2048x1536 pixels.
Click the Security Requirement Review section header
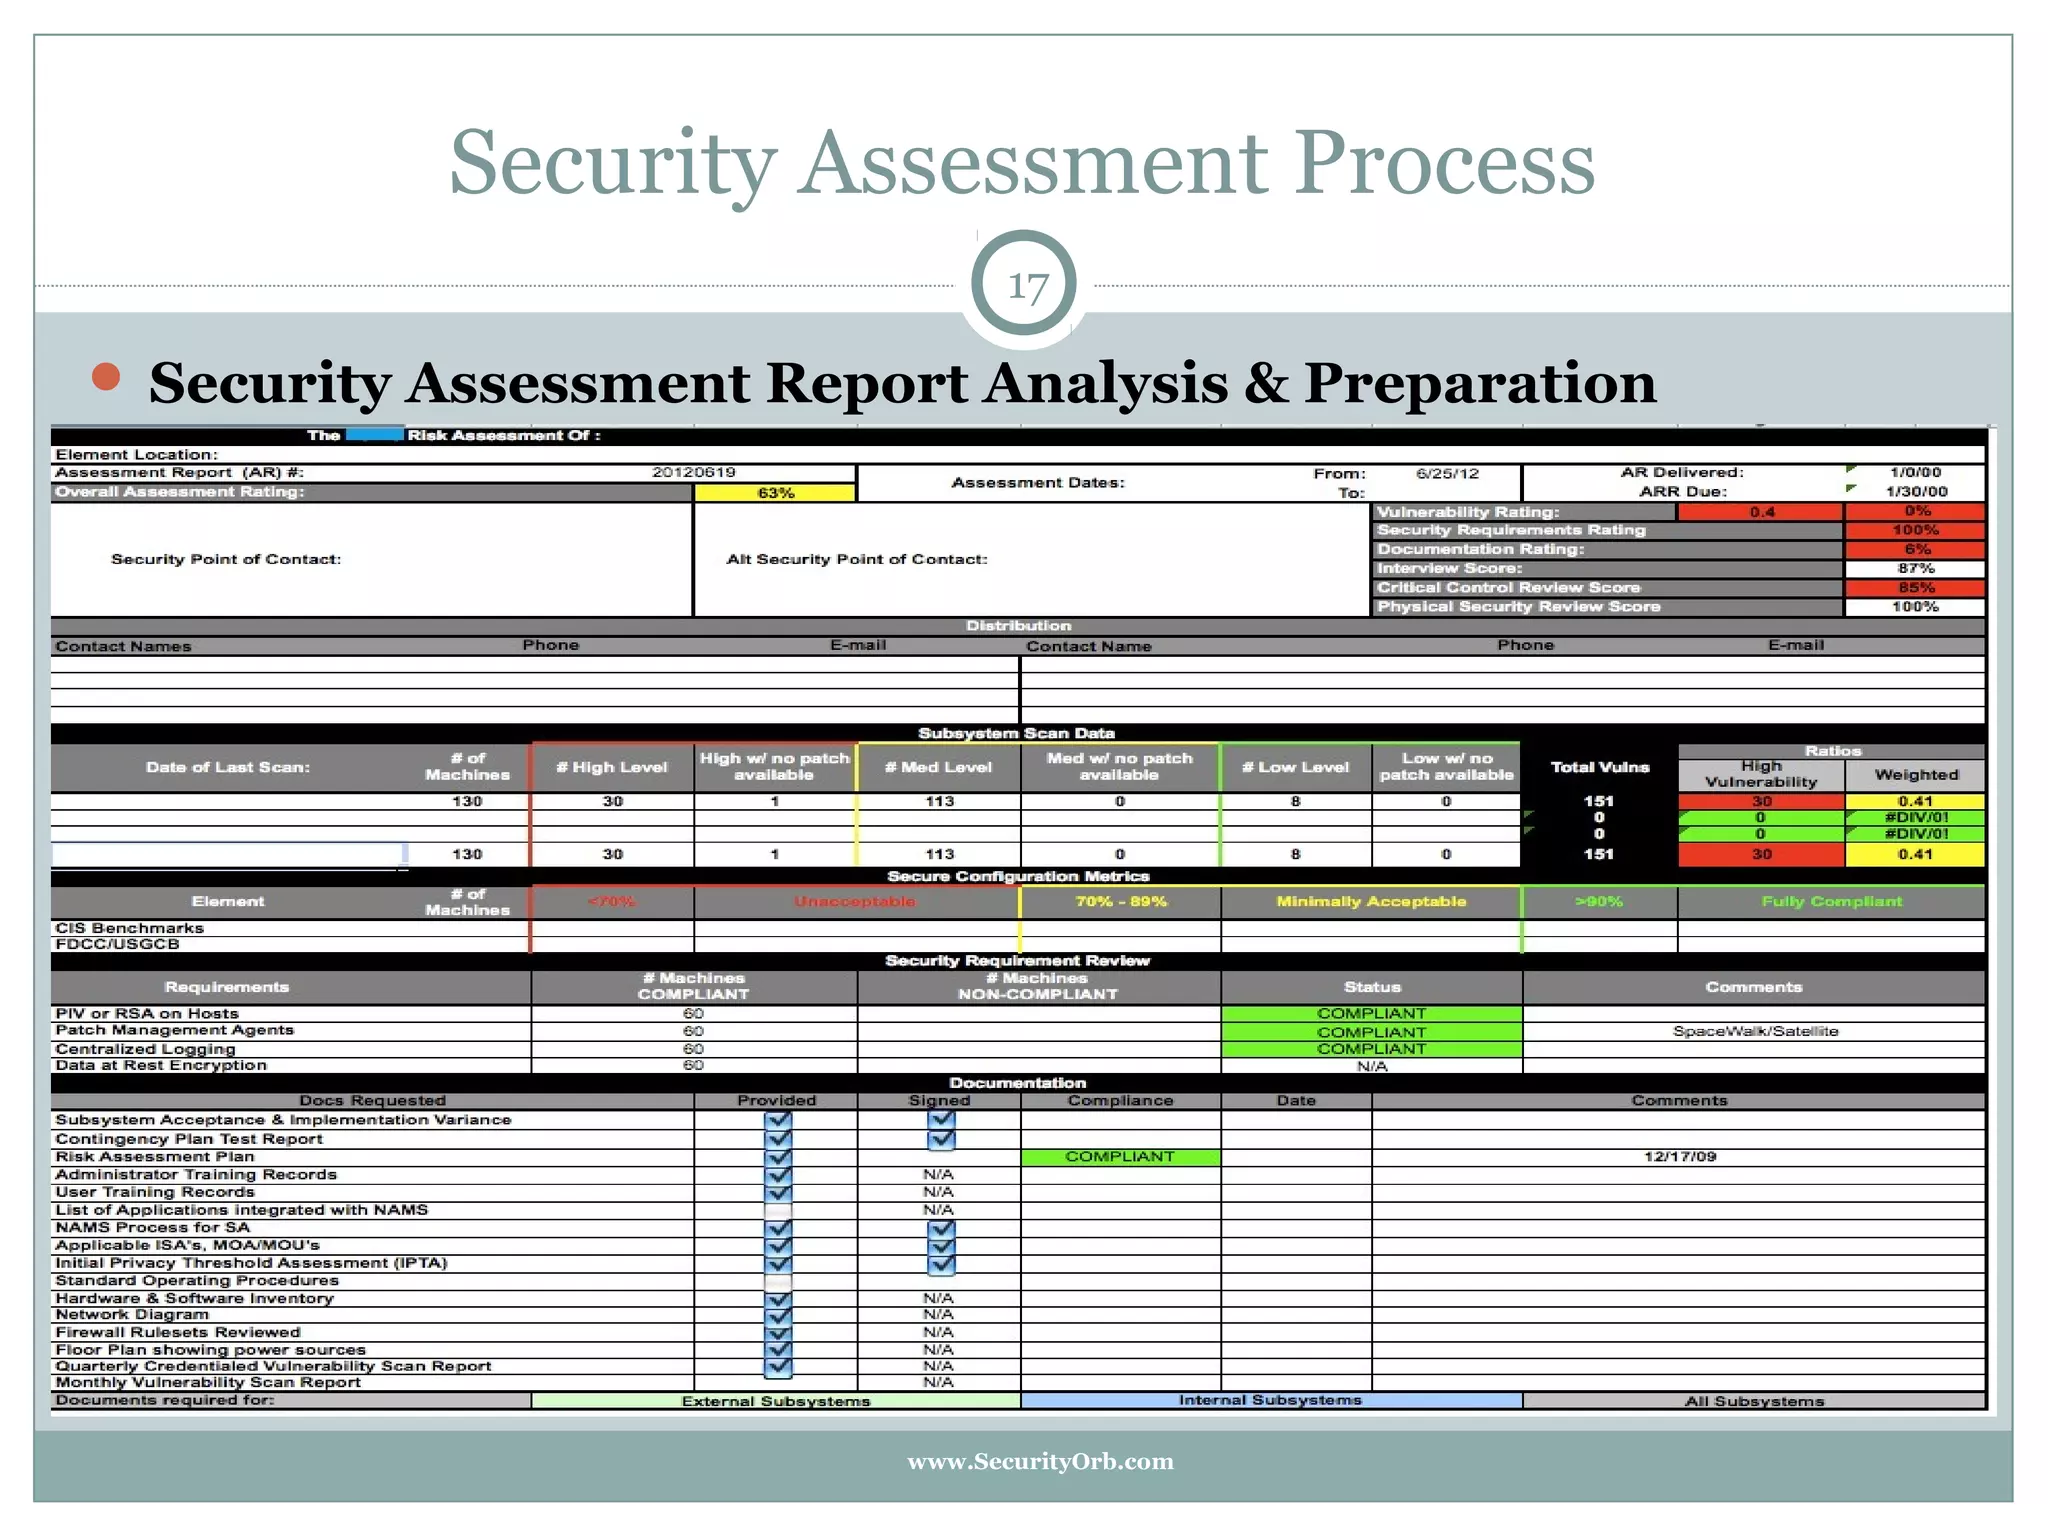1017,961
